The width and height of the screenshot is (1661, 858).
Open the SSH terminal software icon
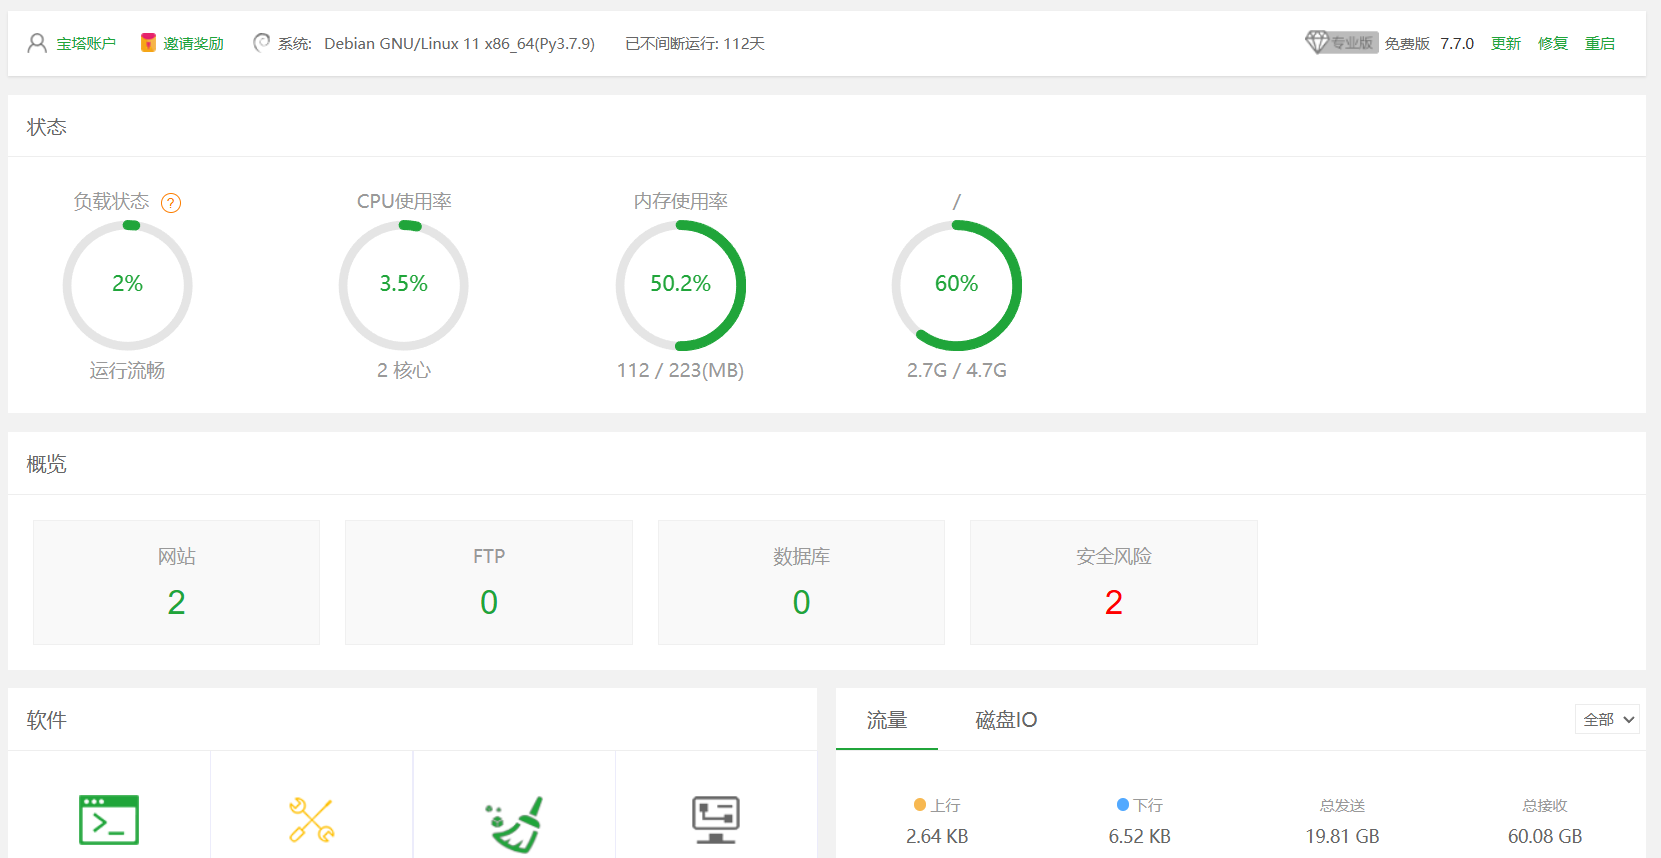(x=109, y=820)
